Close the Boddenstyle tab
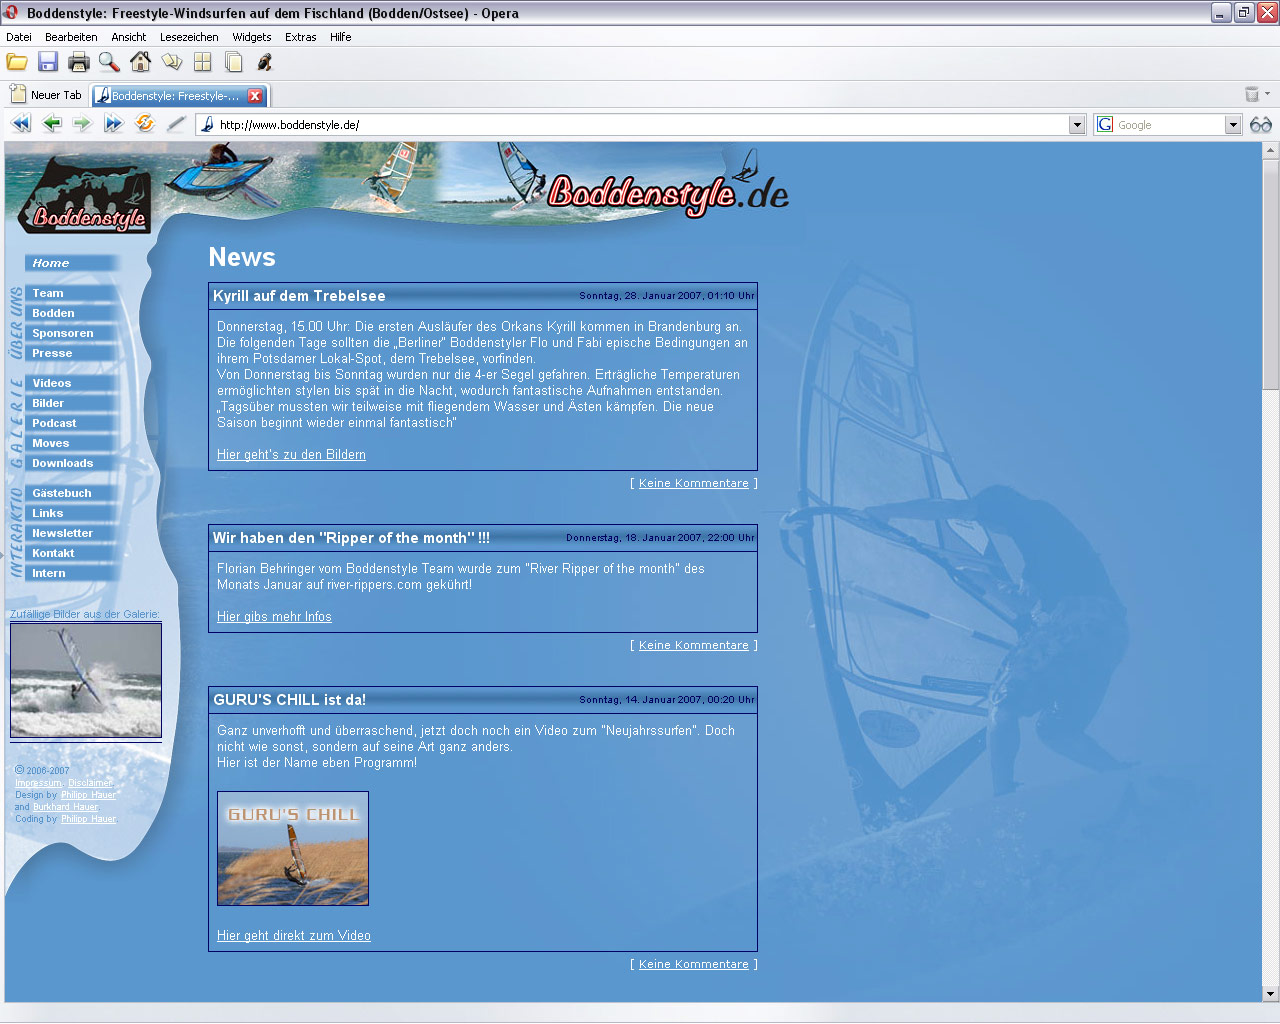1280x1024 pixels. [255, 96]
